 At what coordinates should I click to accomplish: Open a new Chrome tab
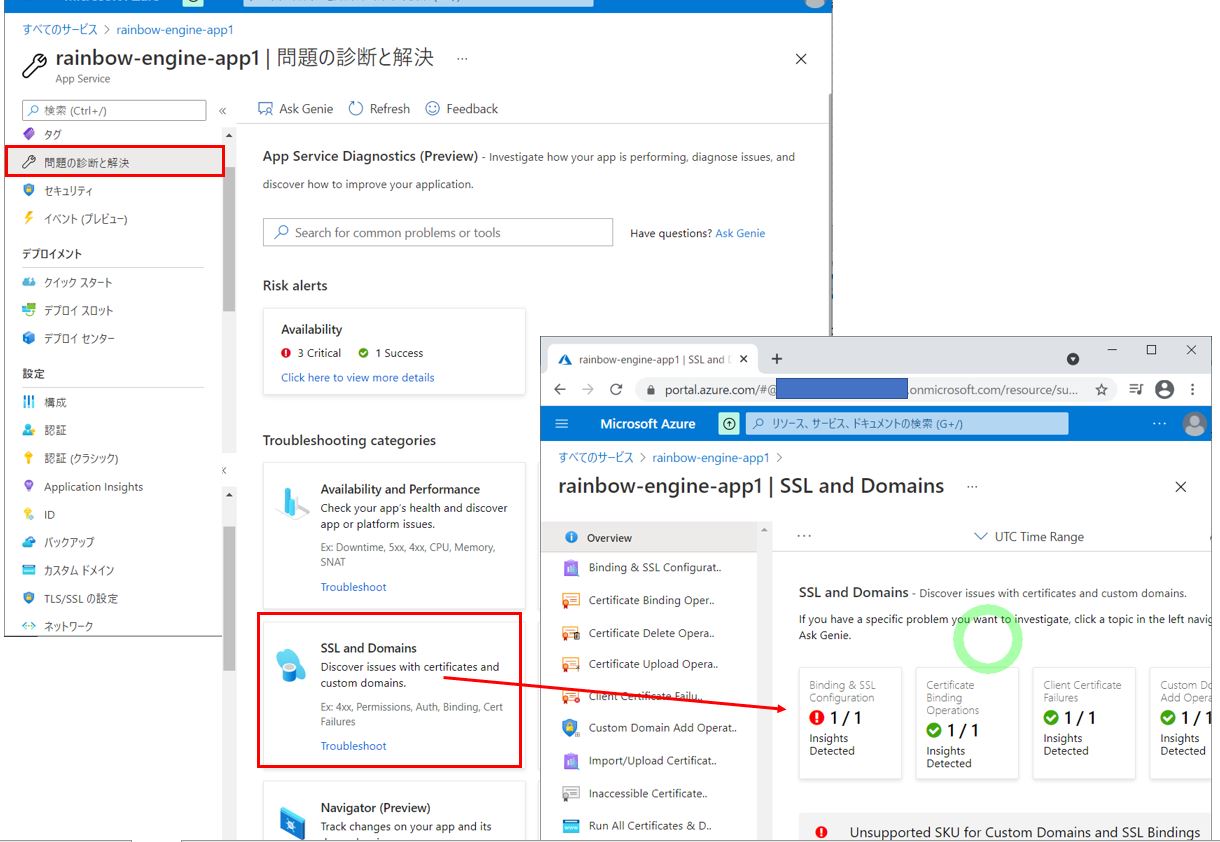(777, 359)
